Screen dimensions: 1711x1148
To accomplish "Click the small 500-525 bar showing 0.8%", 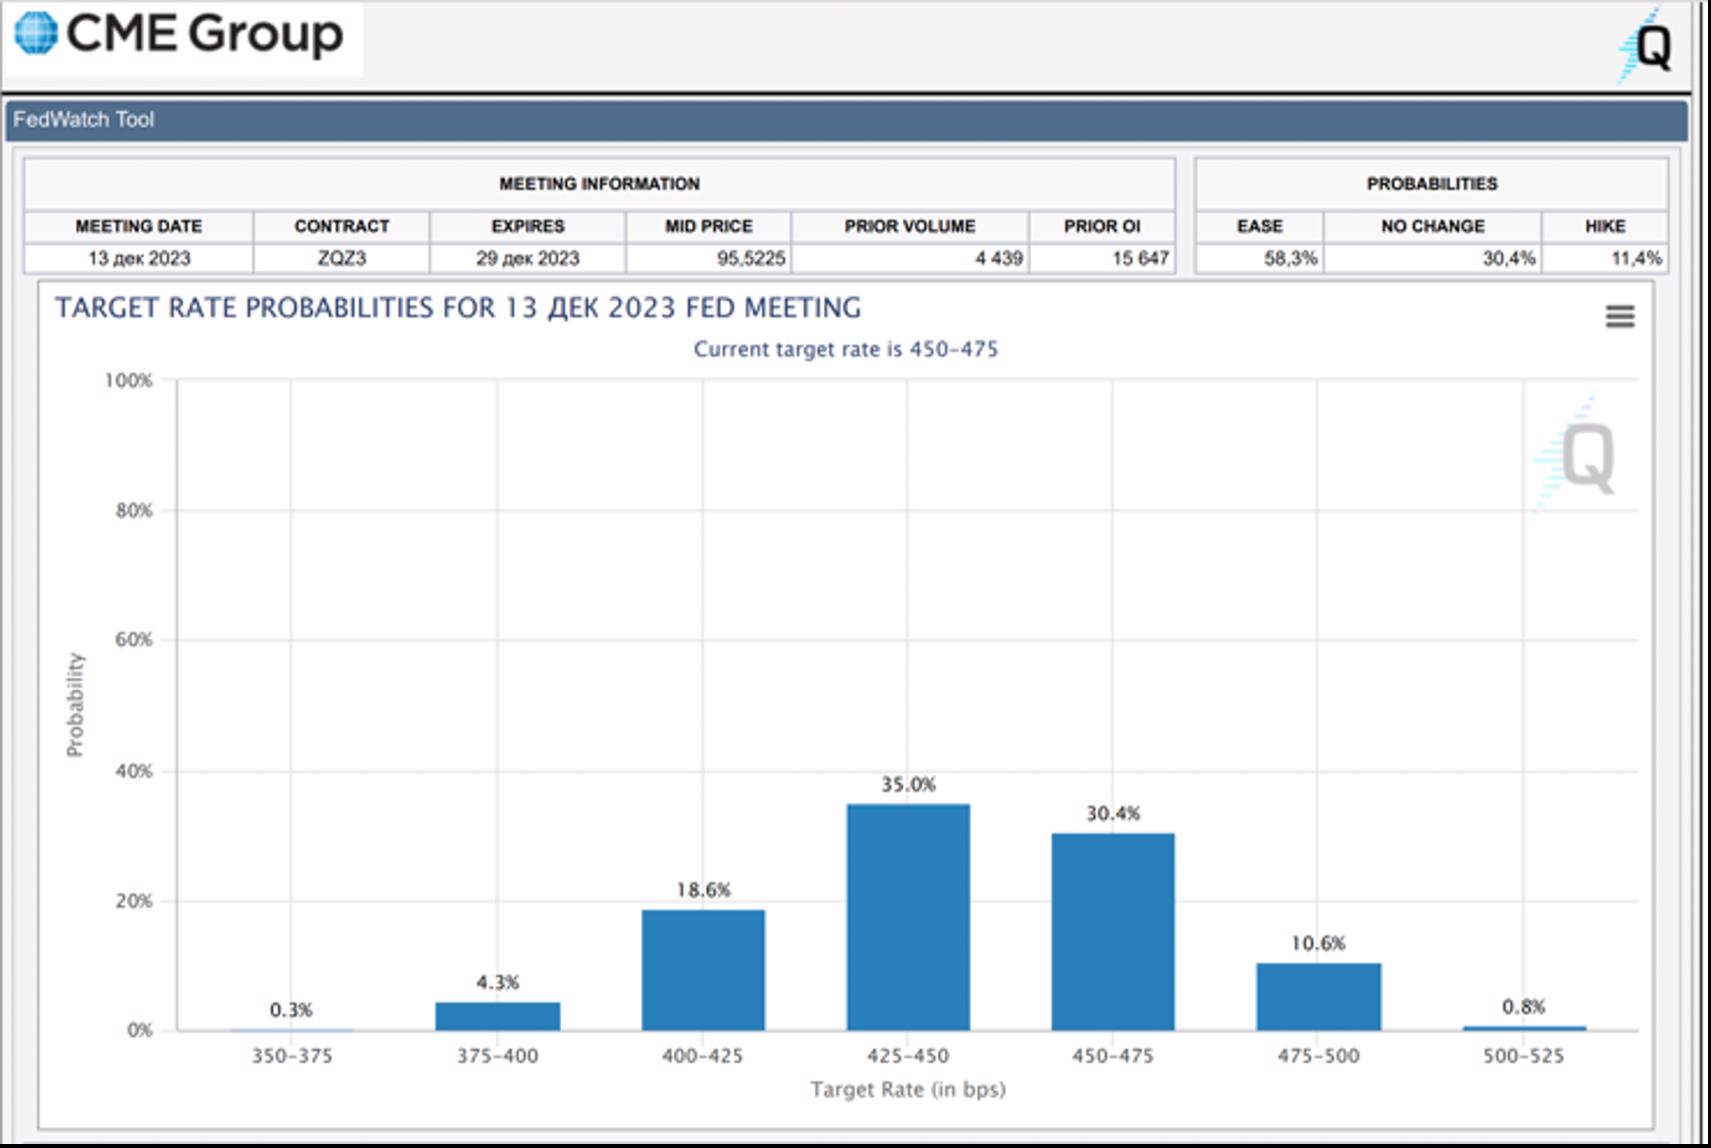I will (x=1523, y=1027).
